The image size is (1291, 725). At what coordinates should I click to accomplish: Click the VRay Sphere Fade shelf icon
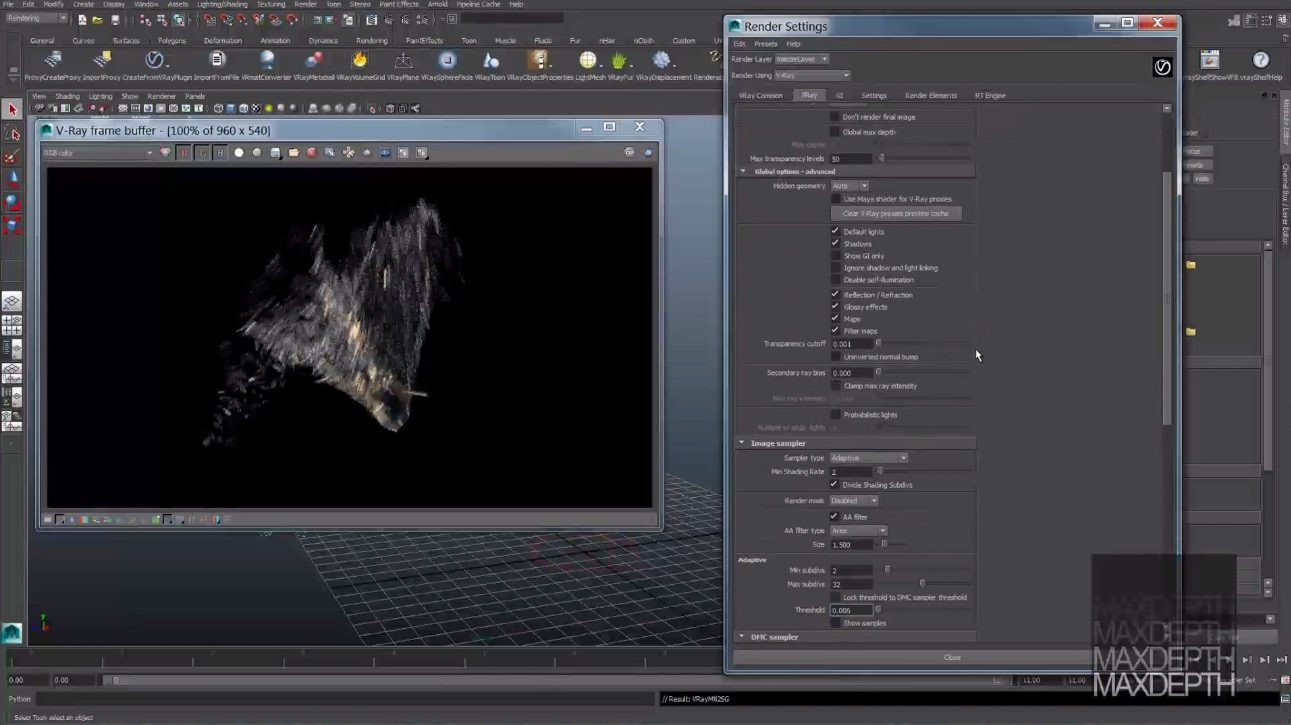447,60
